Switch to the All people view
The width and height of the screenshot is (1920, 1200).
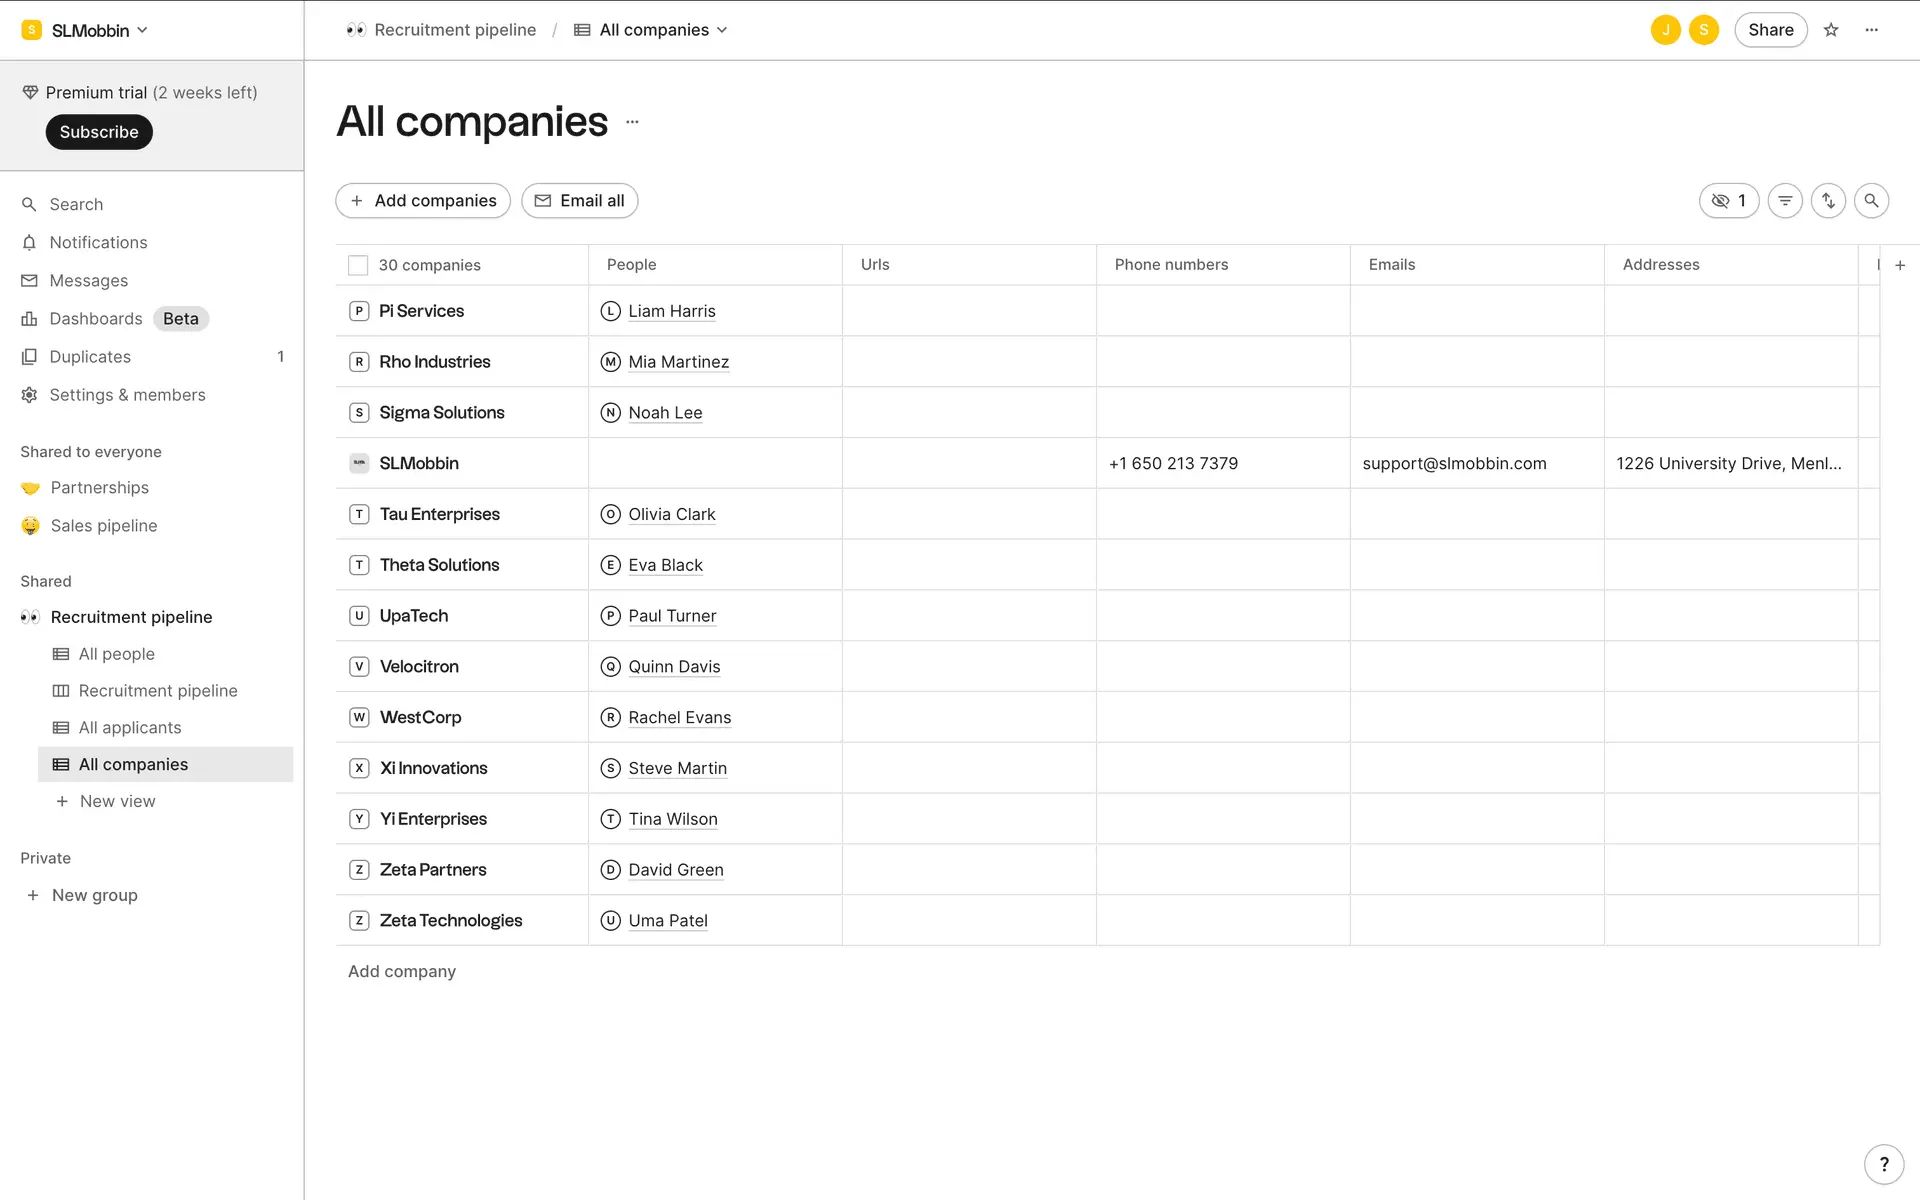tap(116, 654)
